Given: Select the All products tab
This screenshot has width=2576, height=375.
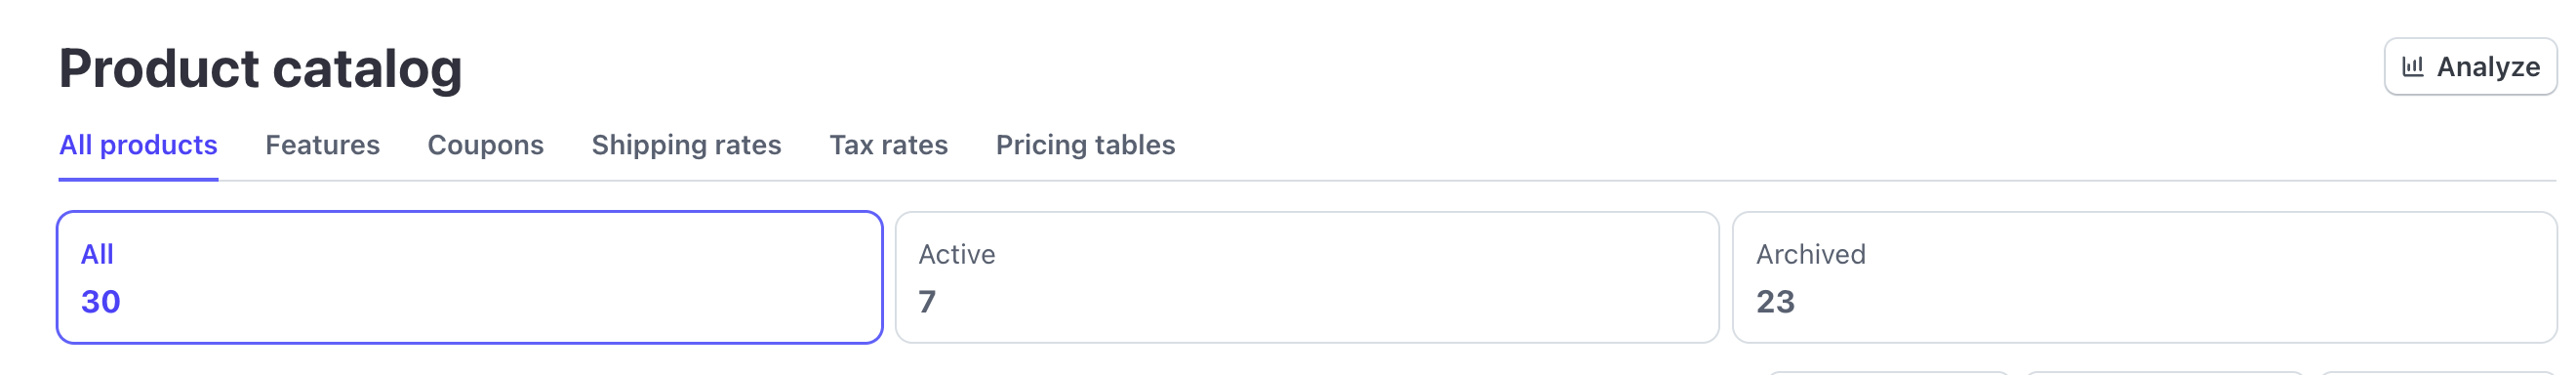Looking at the screenshot, I should pyautogui.click(x=138, y=145).
